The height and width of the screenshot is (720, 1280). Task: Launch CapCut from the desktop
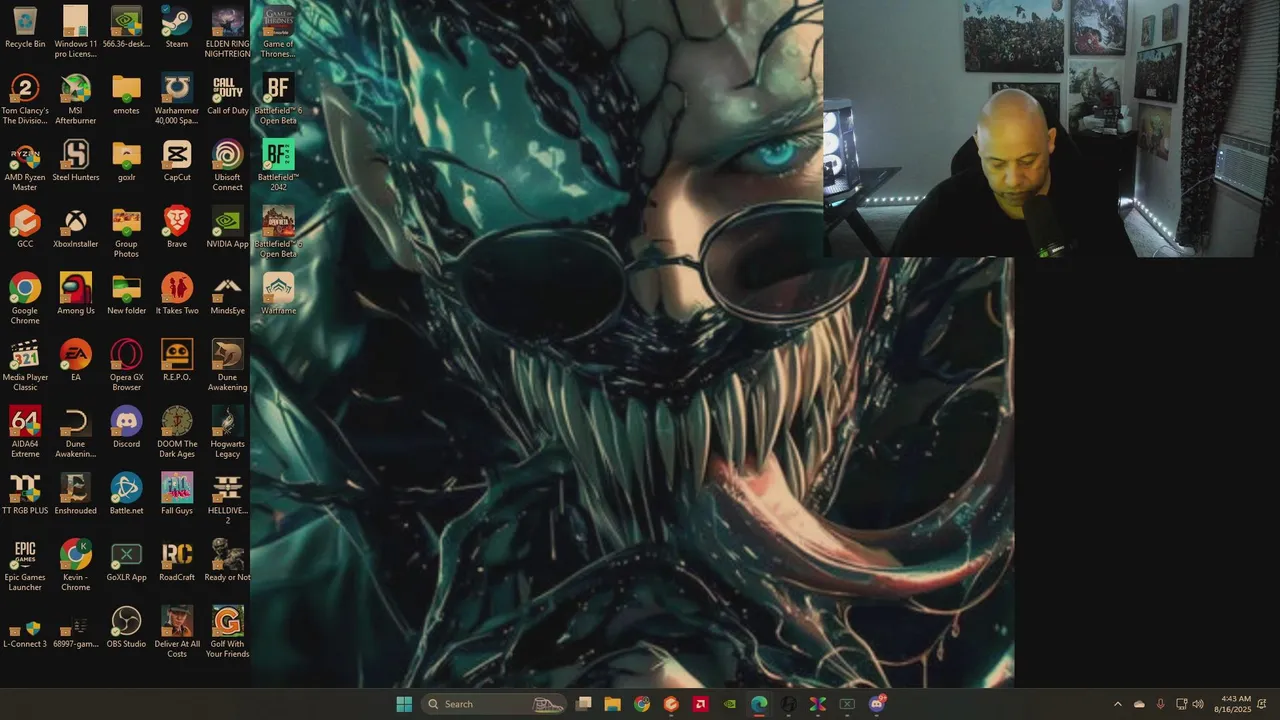tap(177, 161)
